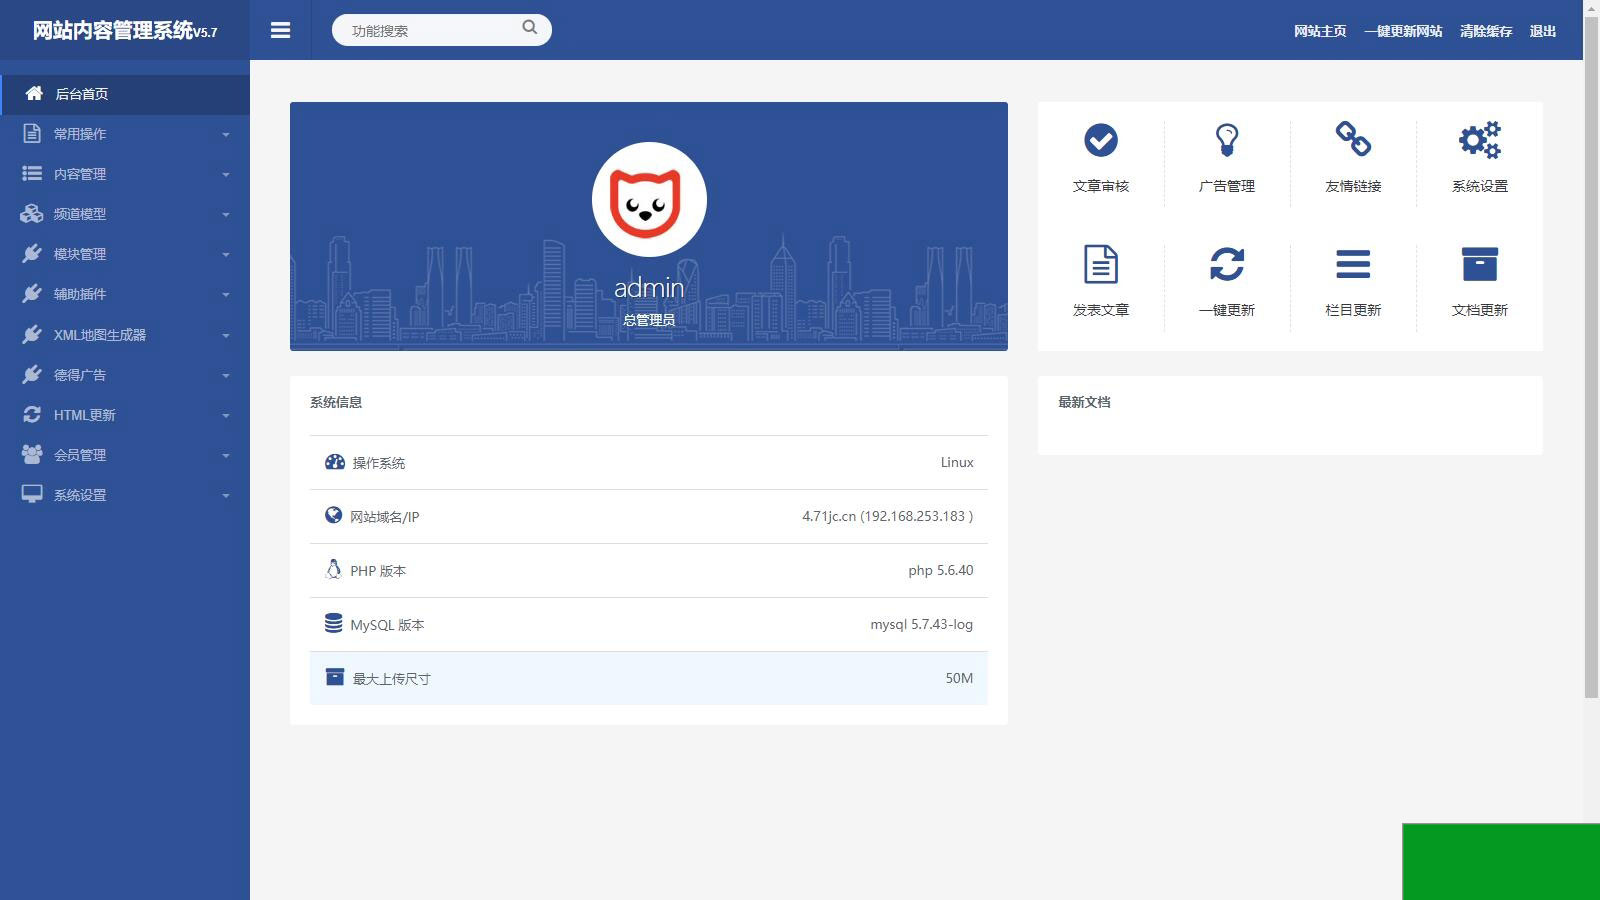Click the mysql 5.7.43-log value
Screen dimensions: 1600x900
922,624
